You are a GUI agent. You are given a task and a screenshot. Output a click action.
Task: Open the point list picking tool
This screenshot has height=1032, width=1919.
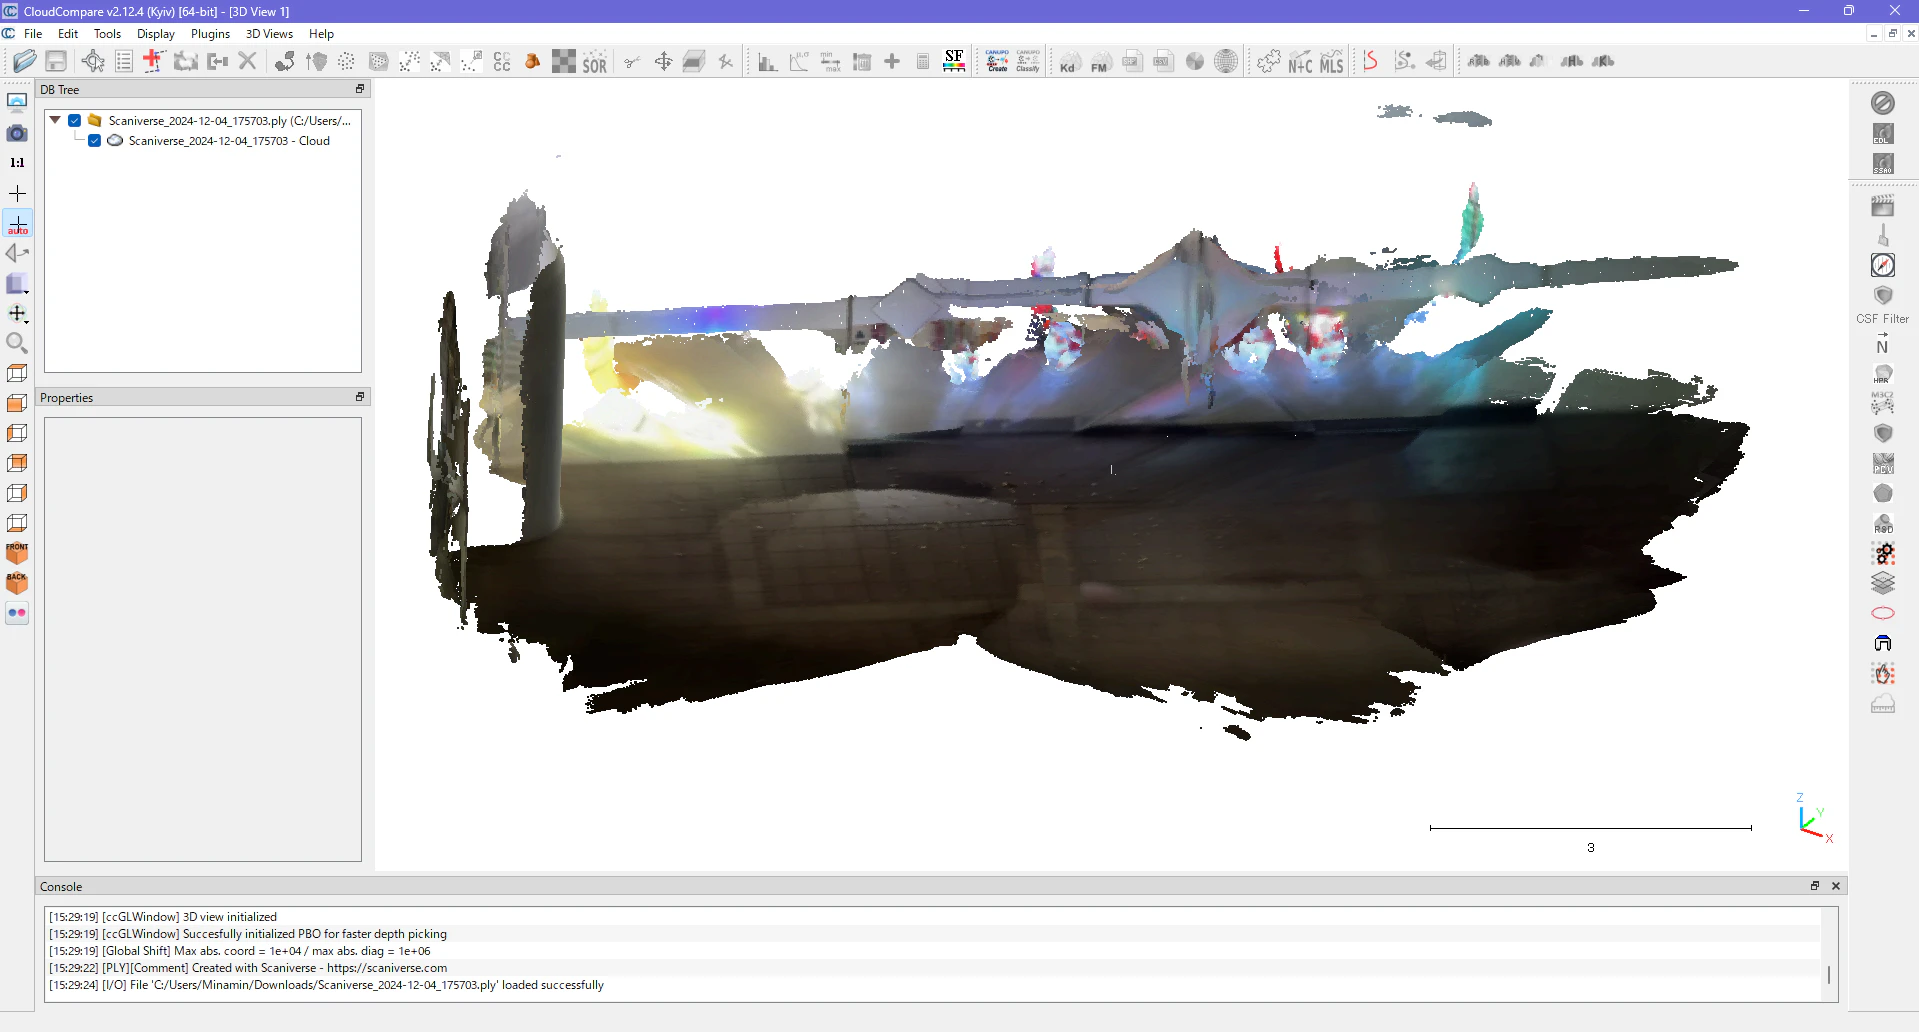pos(124,61)
